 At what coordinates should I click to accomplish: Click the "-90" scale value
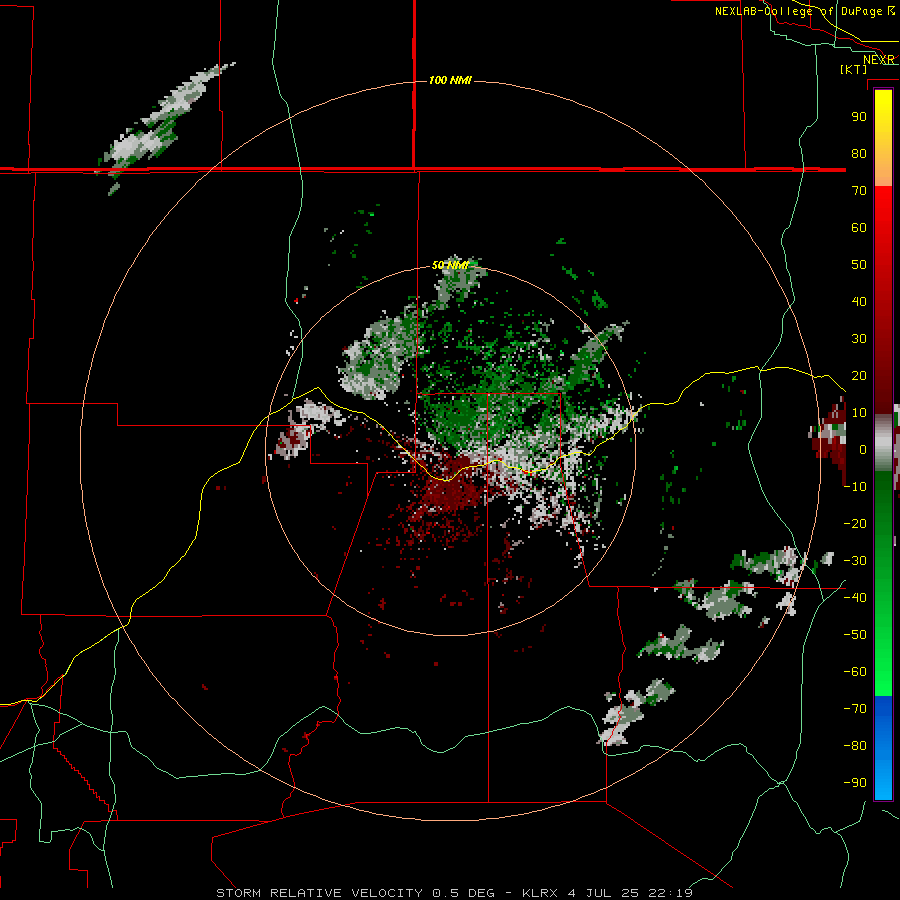click(x=855, y=783)
